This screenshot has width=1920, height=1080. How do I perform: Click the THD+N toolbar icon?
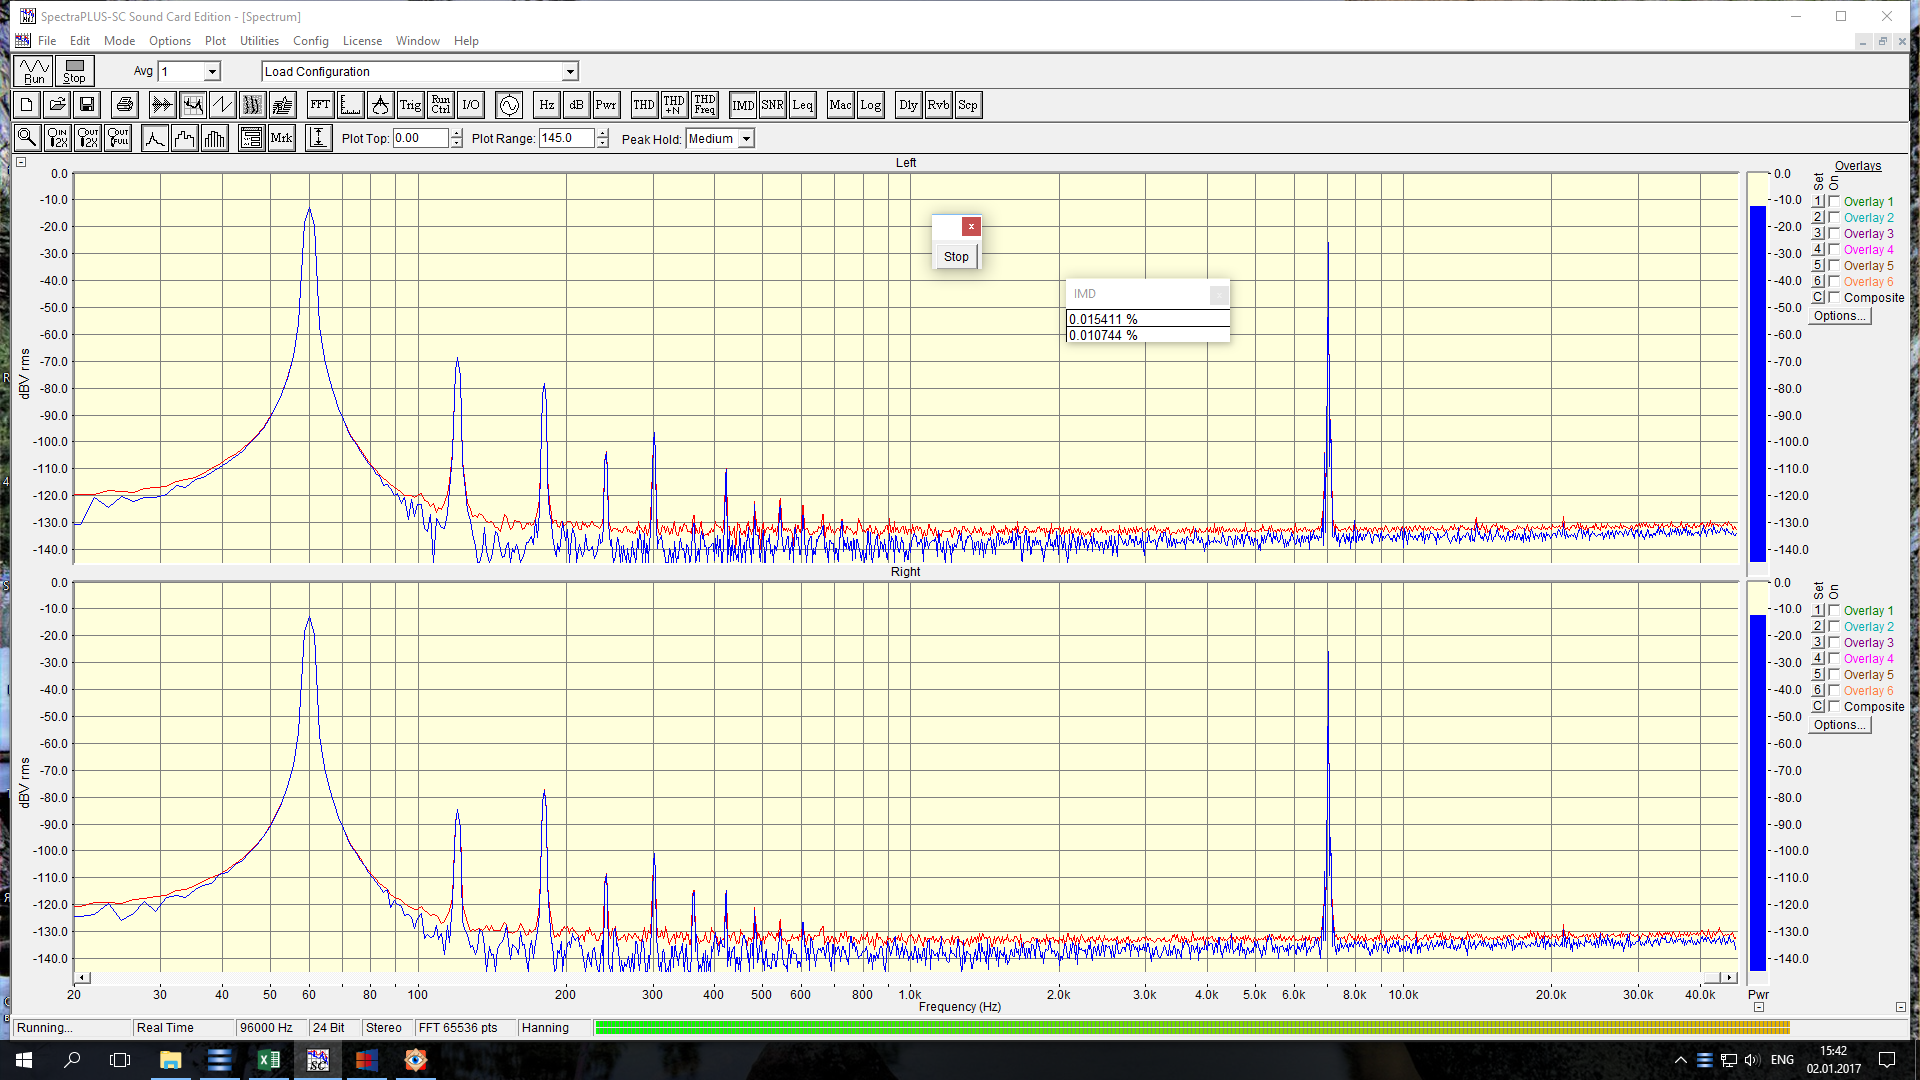[x=674, y=105]
